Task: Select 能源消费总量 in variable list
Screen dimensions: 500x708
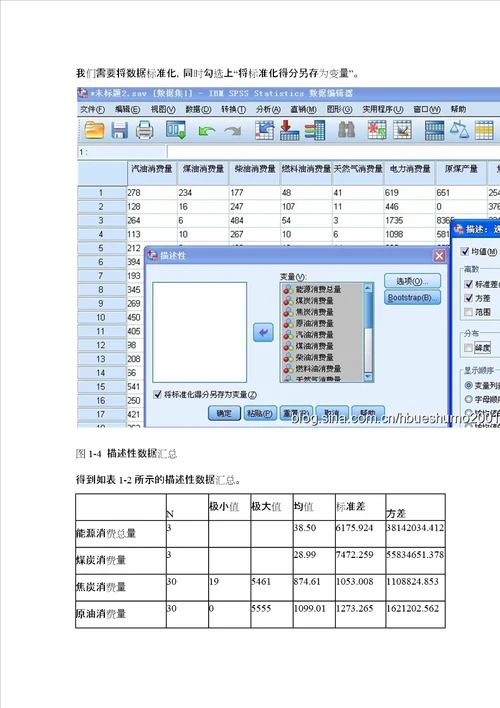Action: click(x=318, y=289)
